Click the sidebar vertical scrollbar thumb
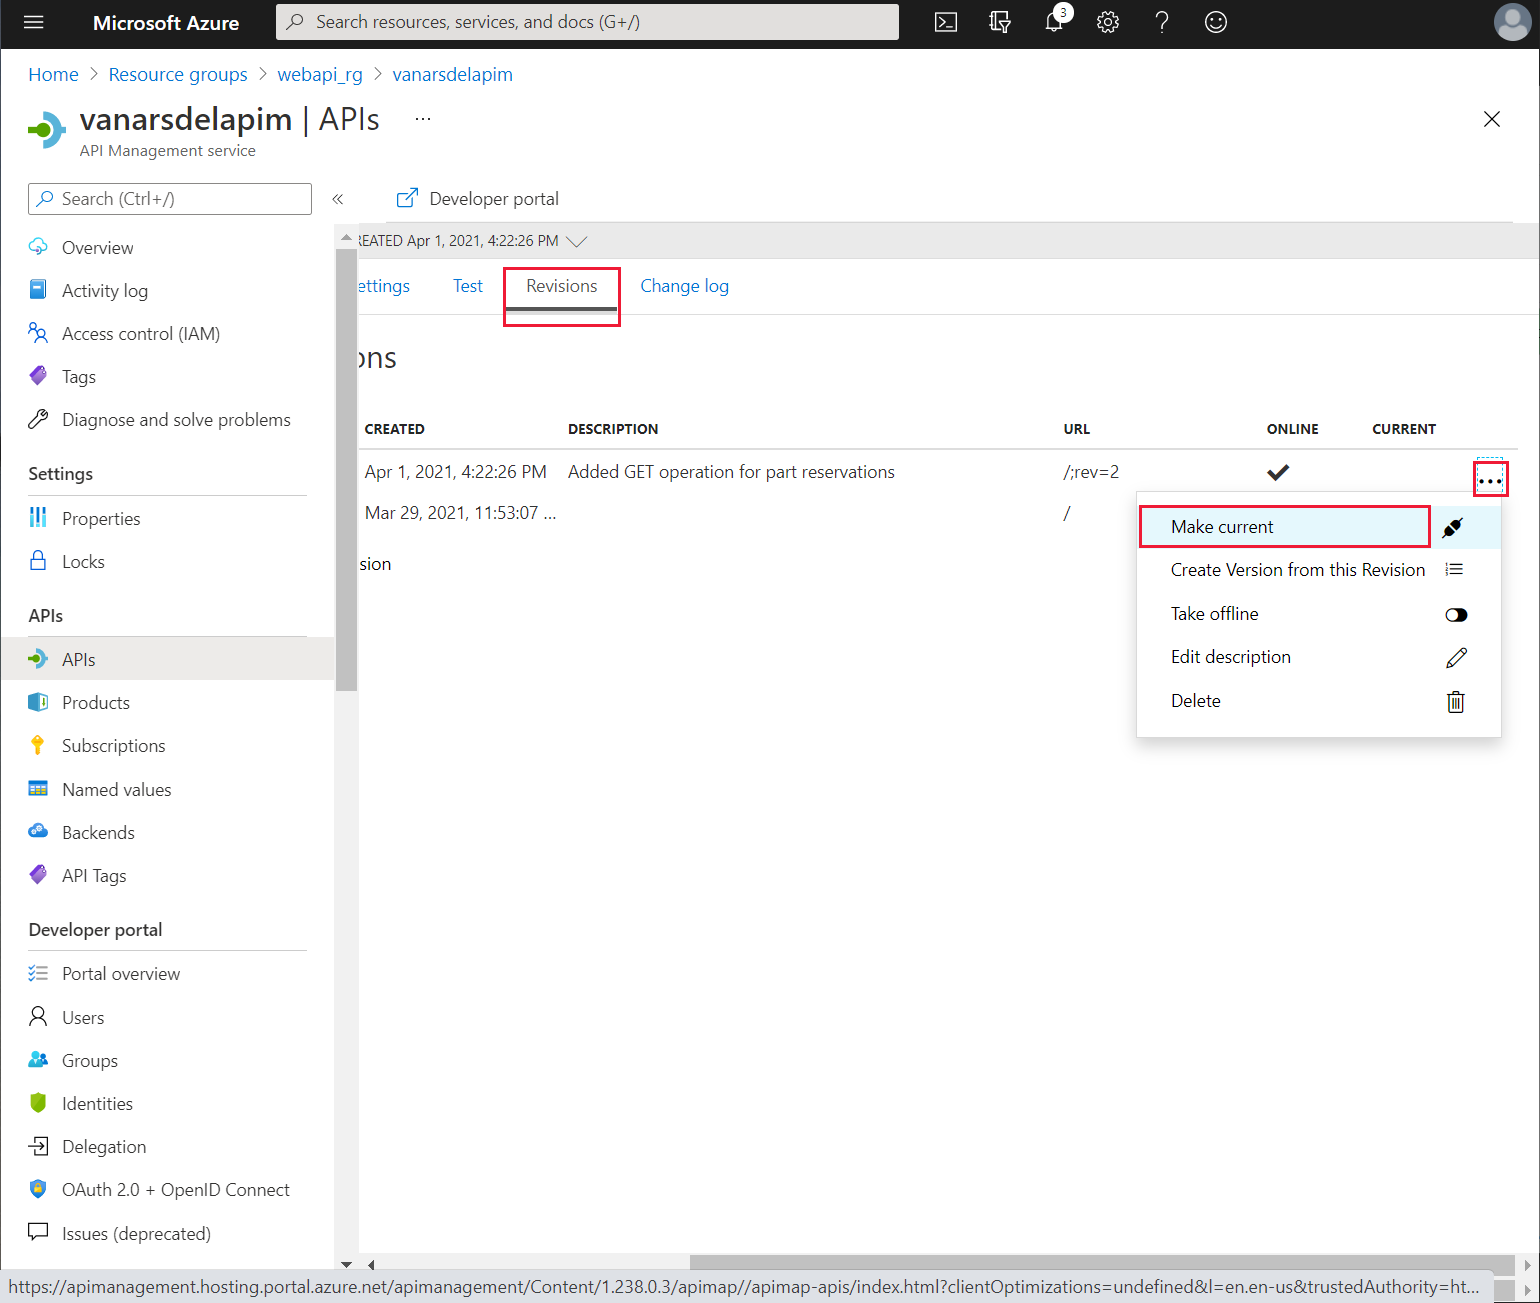The height and width of the screenshot is (1303, 1540). click(346, 470)
